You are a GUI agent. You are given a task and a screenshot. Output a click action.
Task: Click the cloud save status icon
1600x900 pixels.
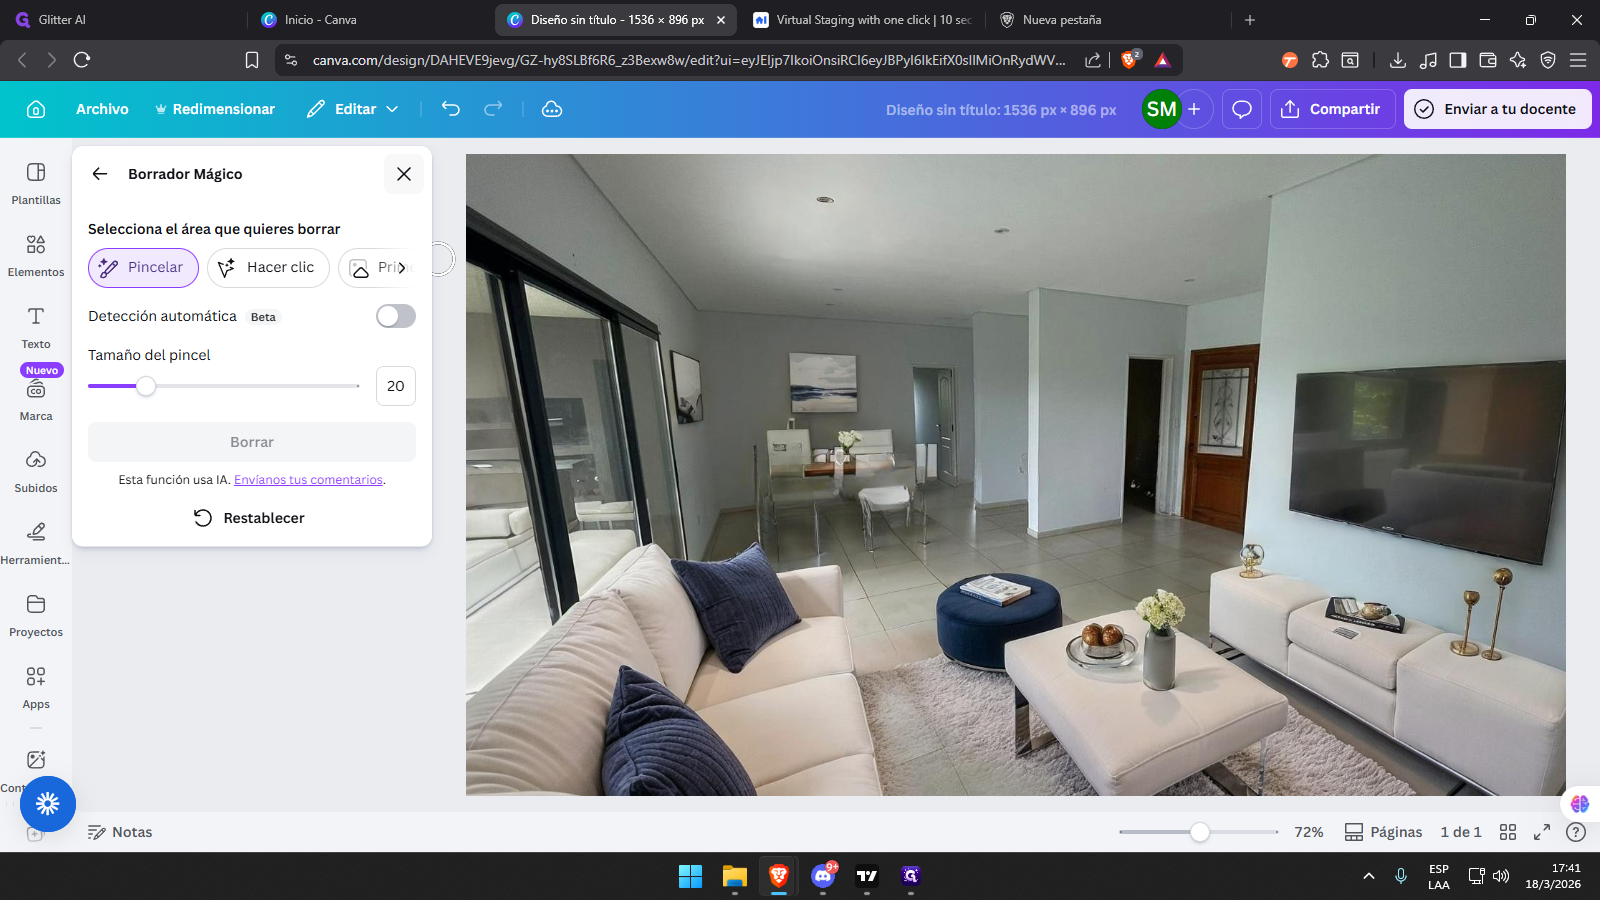[x=552, y=109]
